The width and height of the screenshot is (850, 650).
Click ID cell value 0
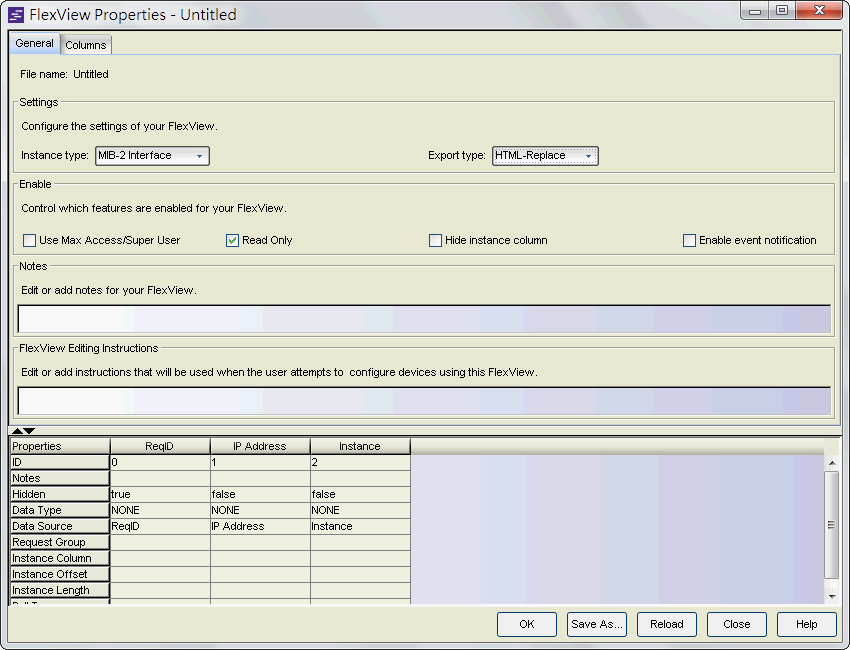160,462
